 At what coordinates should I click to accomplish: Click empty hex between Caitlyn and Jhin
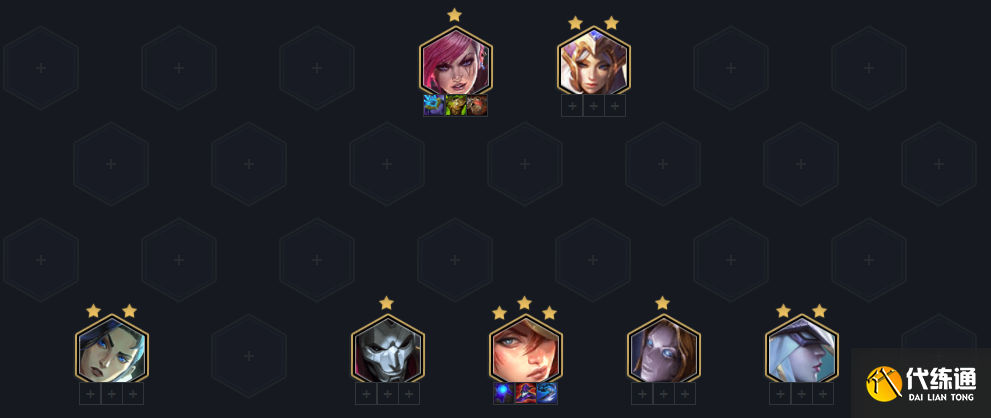click(249, 356)
